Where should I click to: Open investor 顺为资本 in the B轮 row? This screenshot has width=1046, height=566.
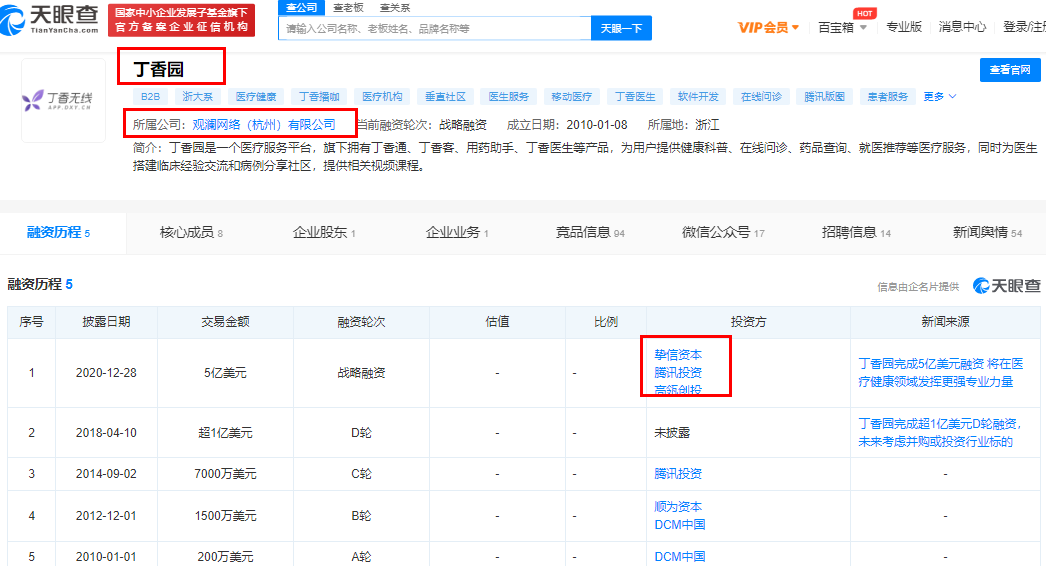(678, 507)
